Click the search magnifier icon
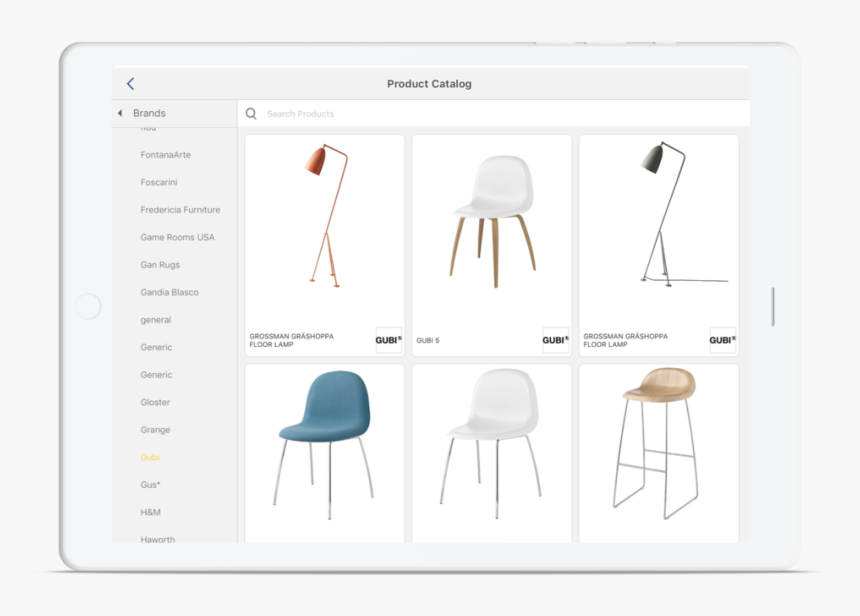This screenshot has width=860, height=616. click(251, 112)
